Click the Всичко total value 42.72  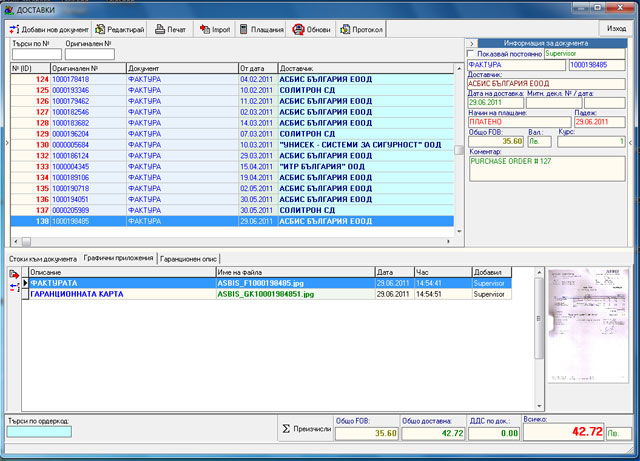click(x=564, y=432)
